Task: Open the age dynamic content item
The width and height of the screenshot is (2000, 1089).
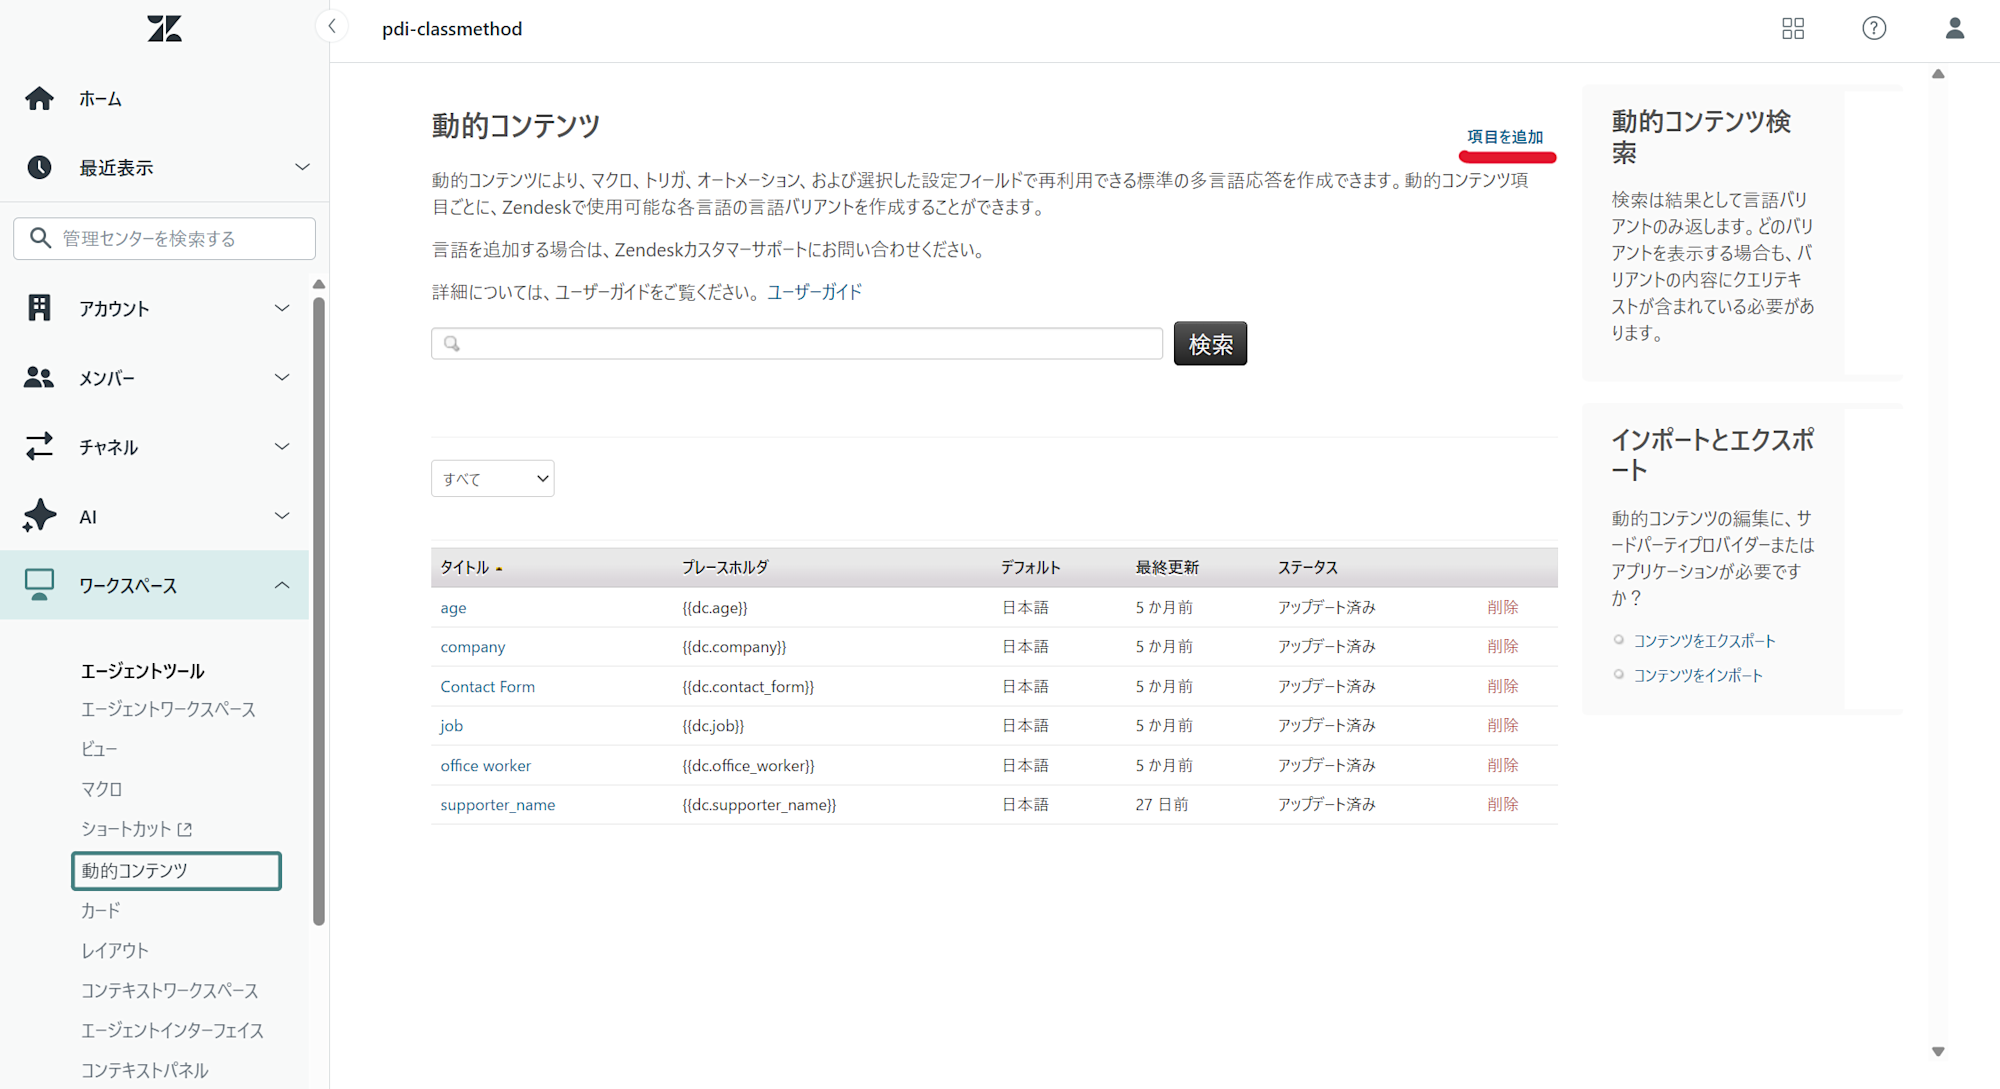Action: 453,607
